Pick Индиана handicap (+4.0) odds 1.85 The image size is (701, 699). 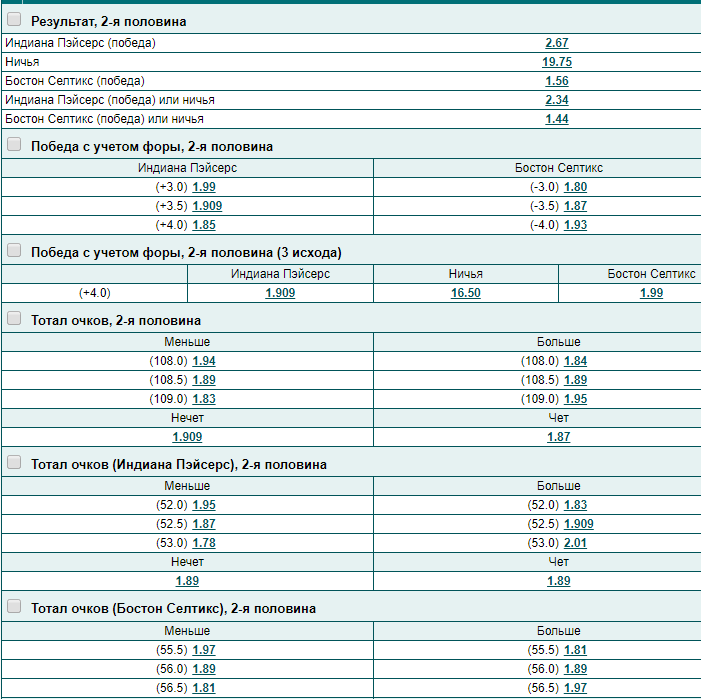tap(204, 225)
